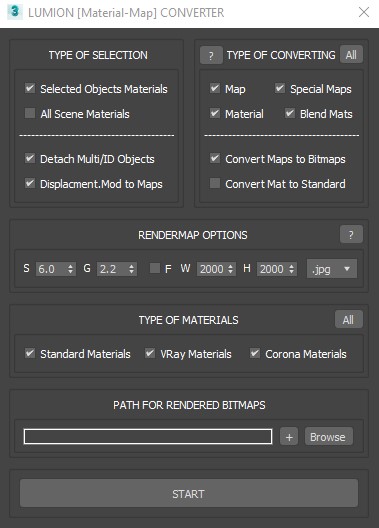Click the 3ds Max icon in the title bar
This screenshot has height=528, width=379.
pyautogui.click(x=14, y=12)
